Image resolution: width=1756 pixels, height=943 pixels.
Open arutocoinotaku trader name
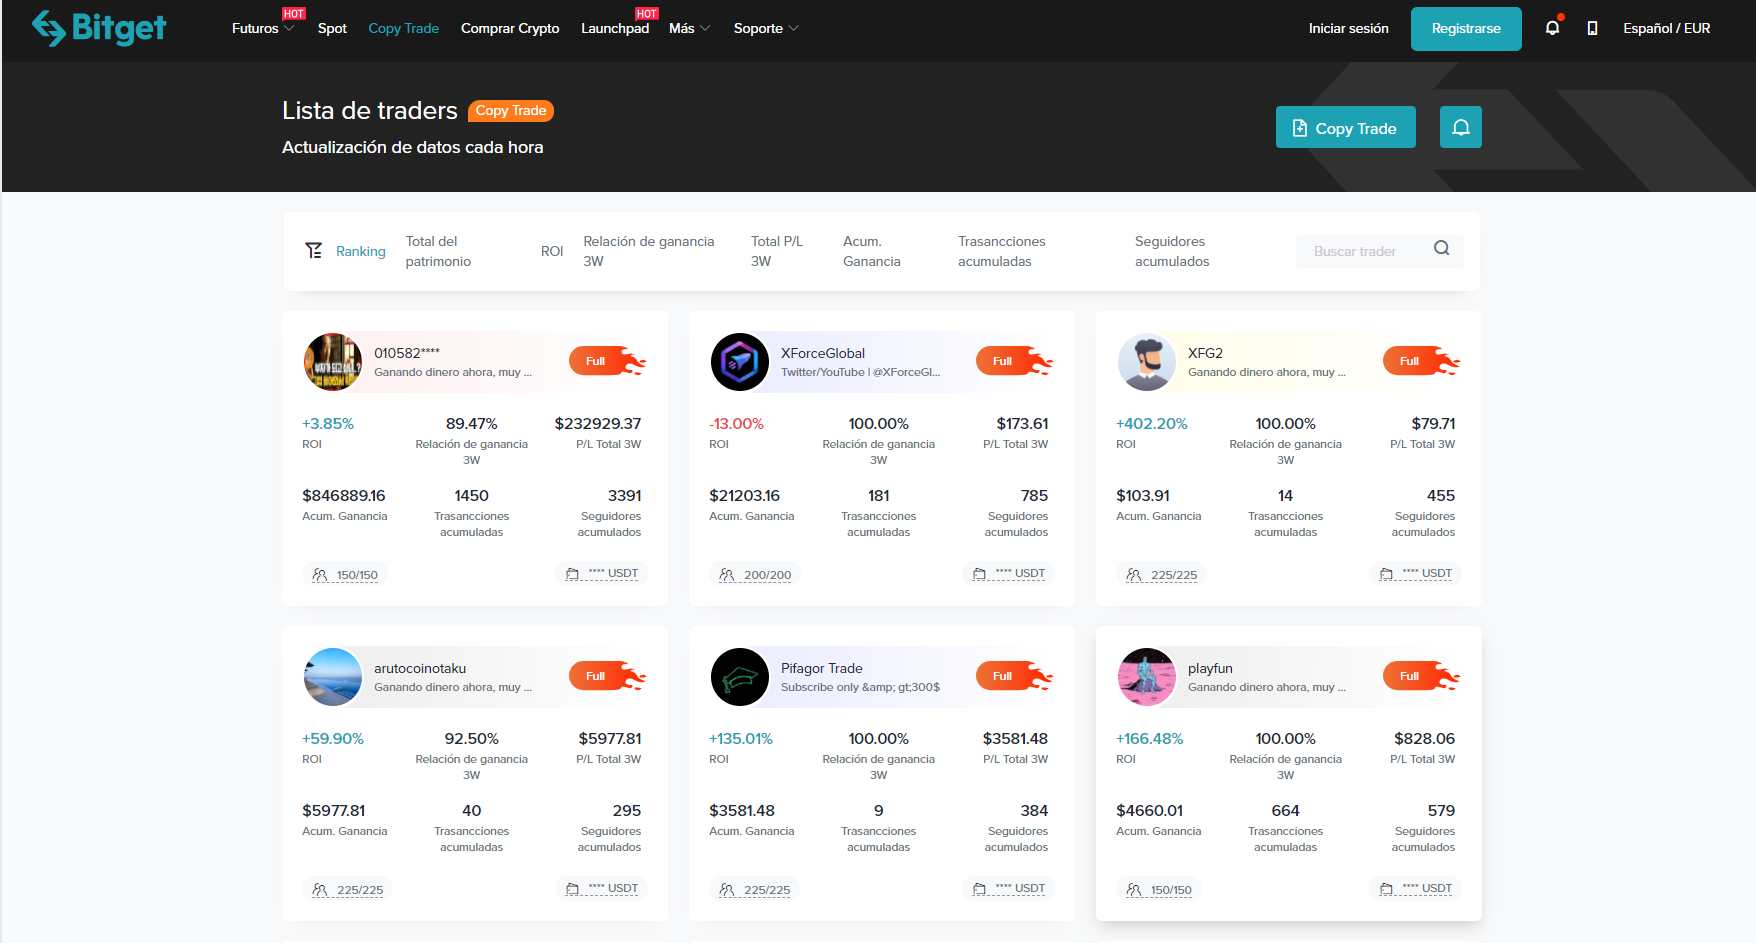pyautogui.click(x=420, y=668)
